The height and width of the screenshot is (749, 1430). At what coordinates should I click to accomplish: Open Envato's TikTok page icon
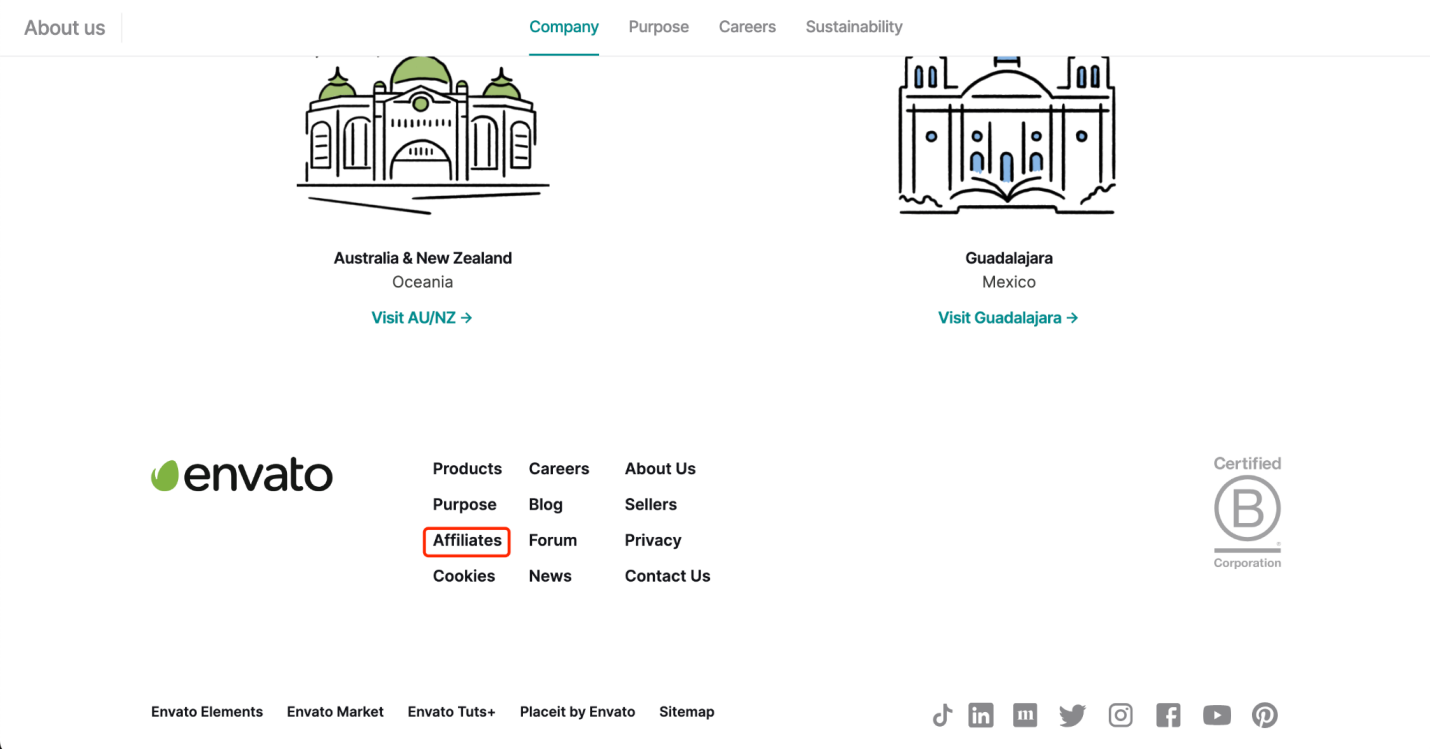942,715
